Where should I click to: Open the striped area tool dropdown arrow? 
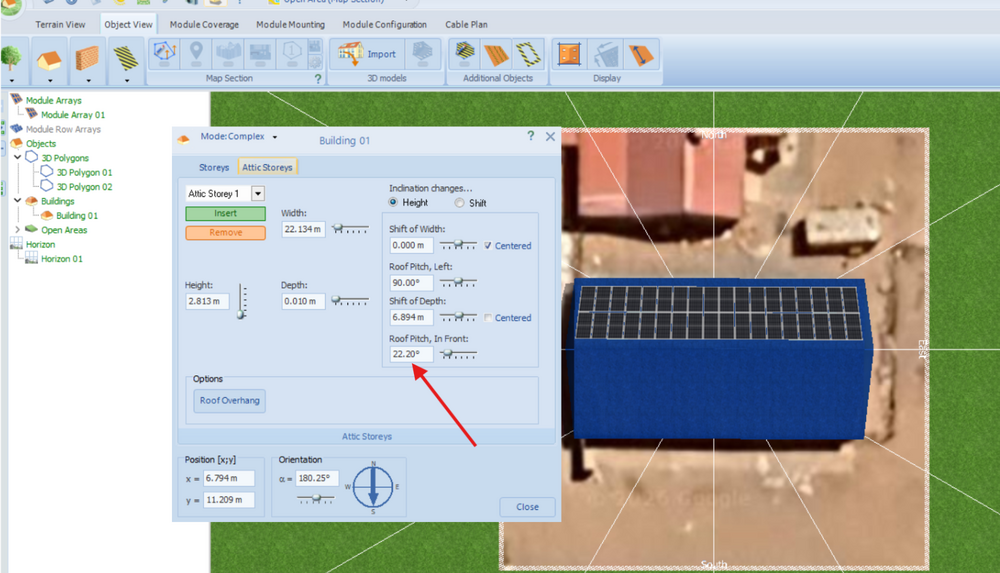(x=127, y=81)
